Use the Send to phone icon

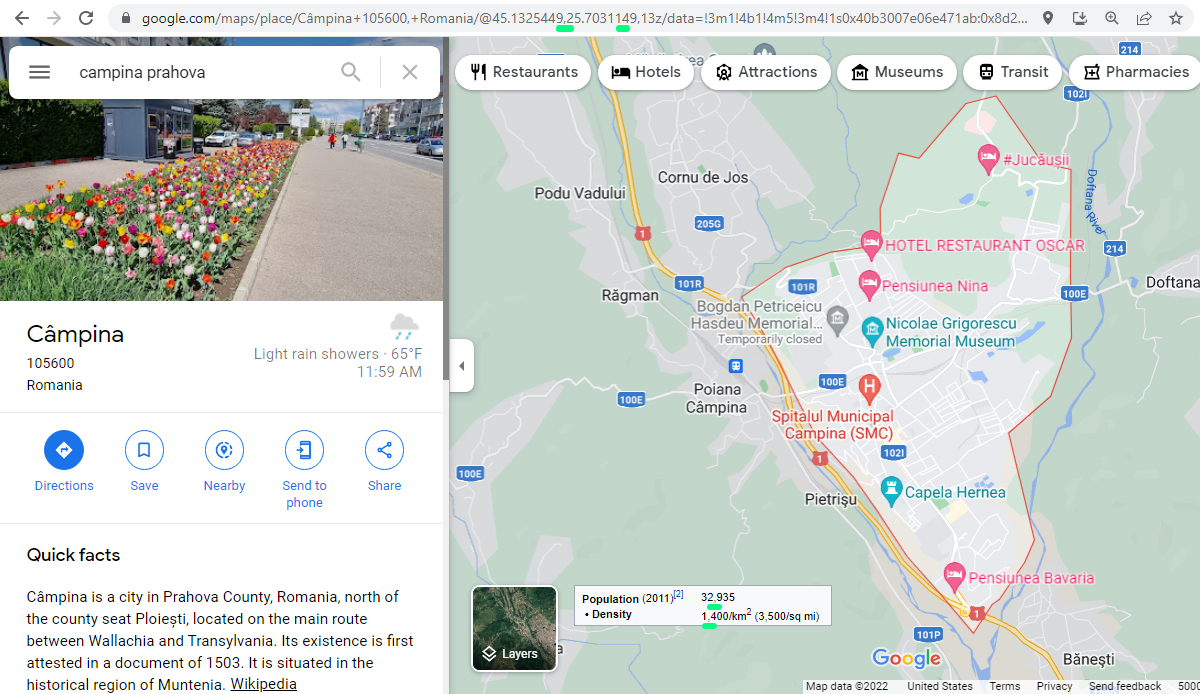pyautogui.click(x=304, y=450)
